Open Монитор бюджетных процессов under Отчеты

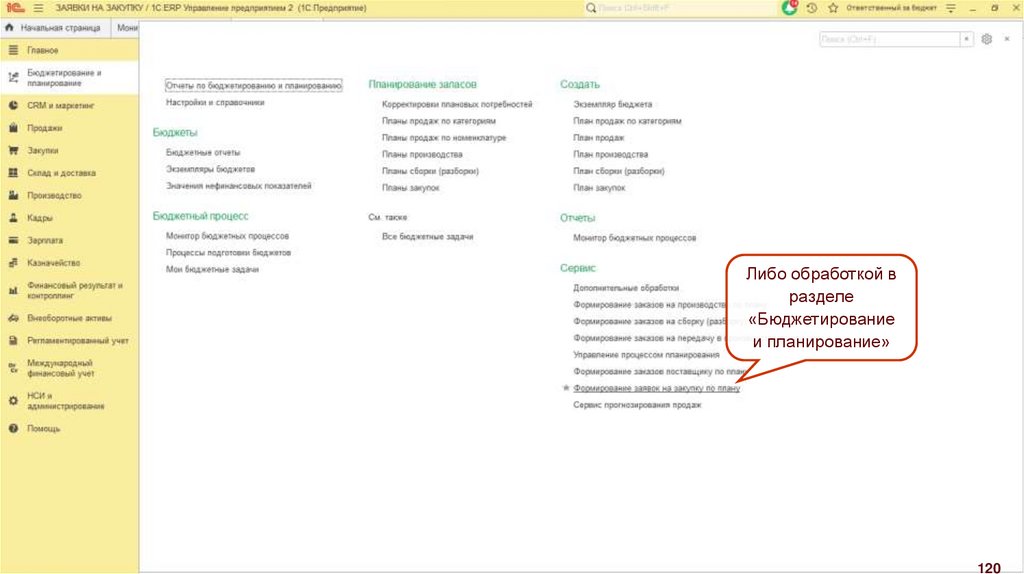tap(635, 238)
